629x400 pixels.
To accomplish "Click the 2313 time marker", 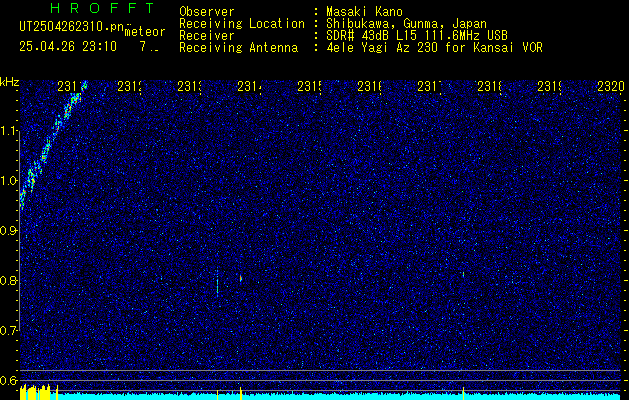I will point(189,87).
